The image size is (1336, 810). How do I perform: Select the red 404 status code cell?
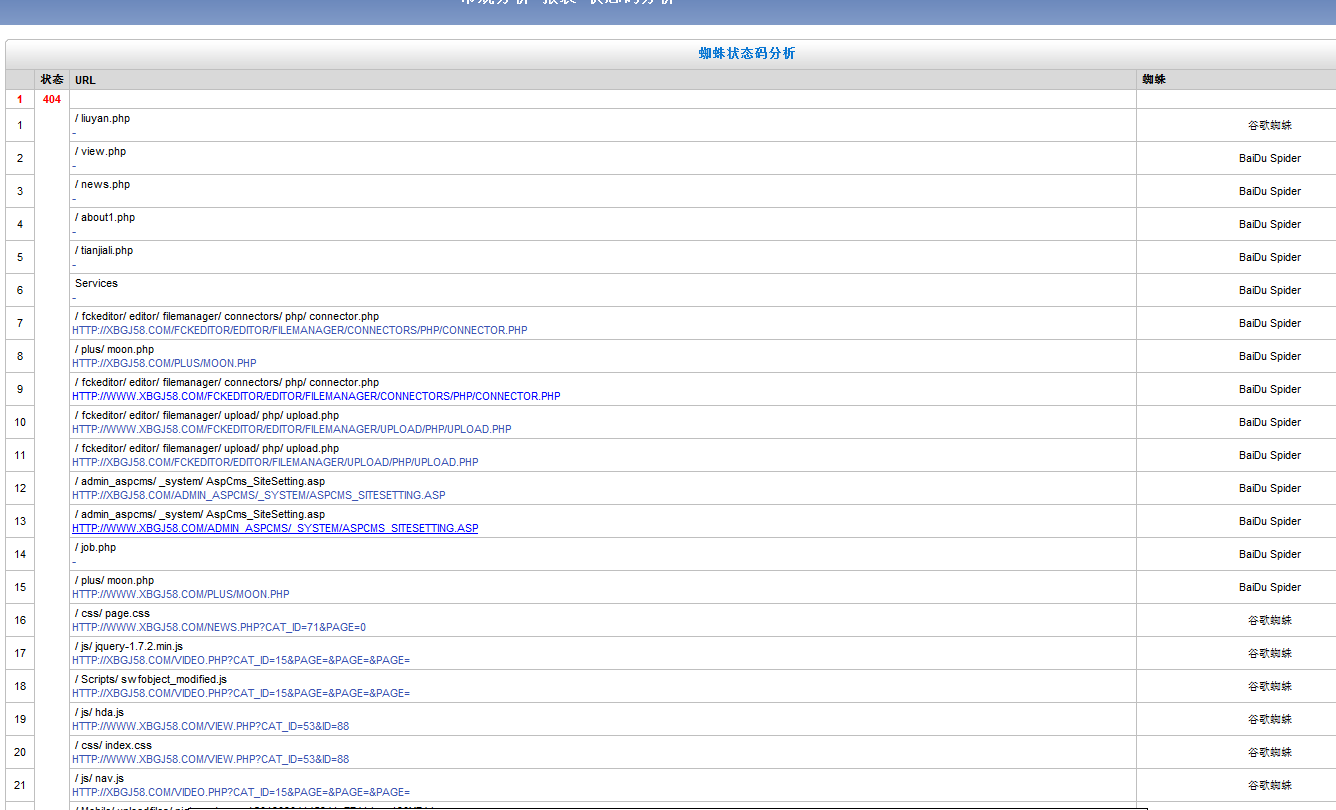(x=52, y=100)
